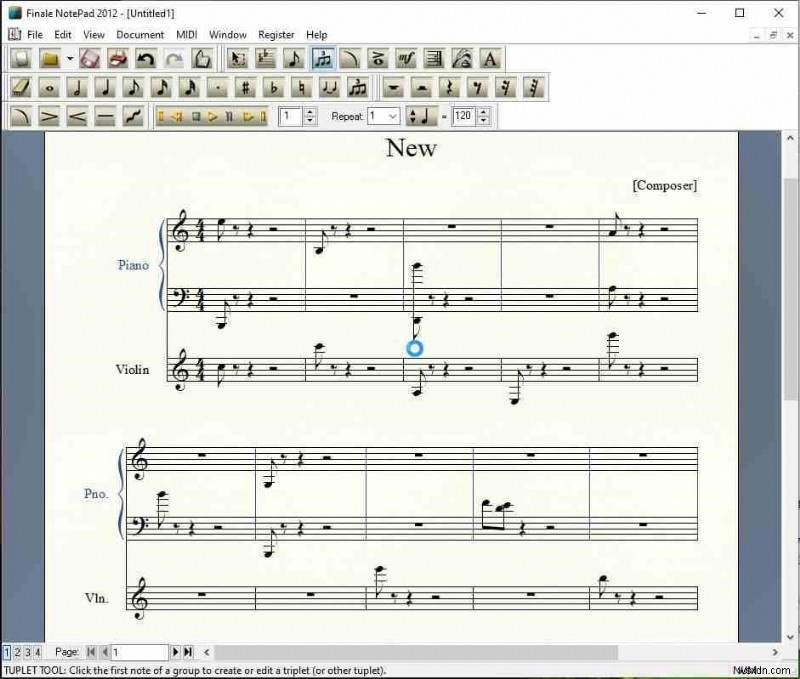Open the MIDI menu
Viewport: 800px width, 679px height.
coord(187,35)
